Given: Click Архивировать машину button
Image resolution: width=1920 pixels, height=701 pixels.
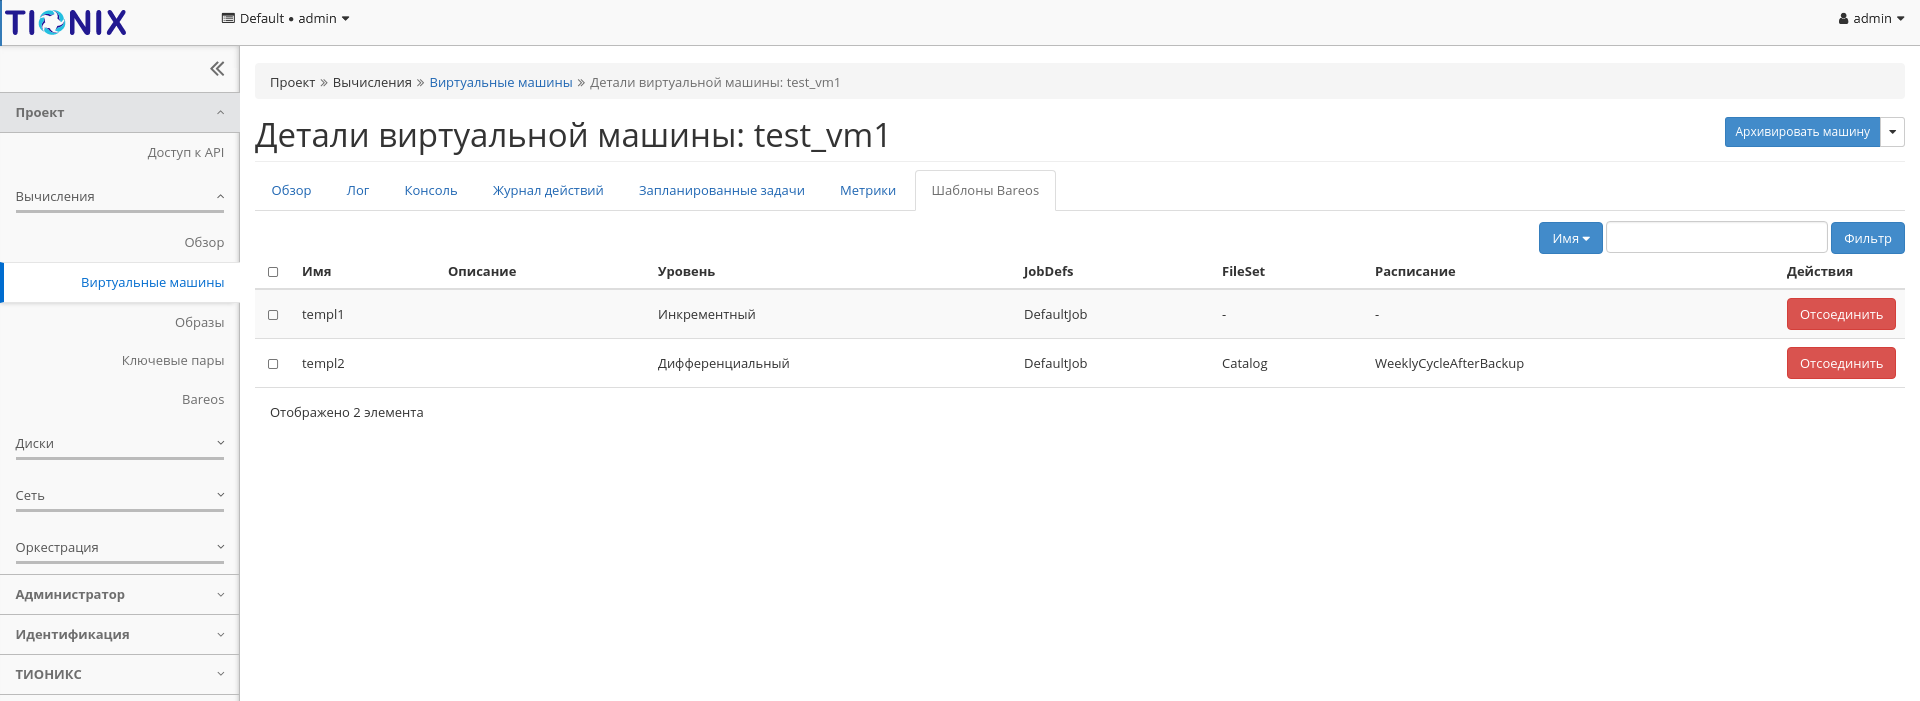Looking at the screenshot, I should point(1801,132).
